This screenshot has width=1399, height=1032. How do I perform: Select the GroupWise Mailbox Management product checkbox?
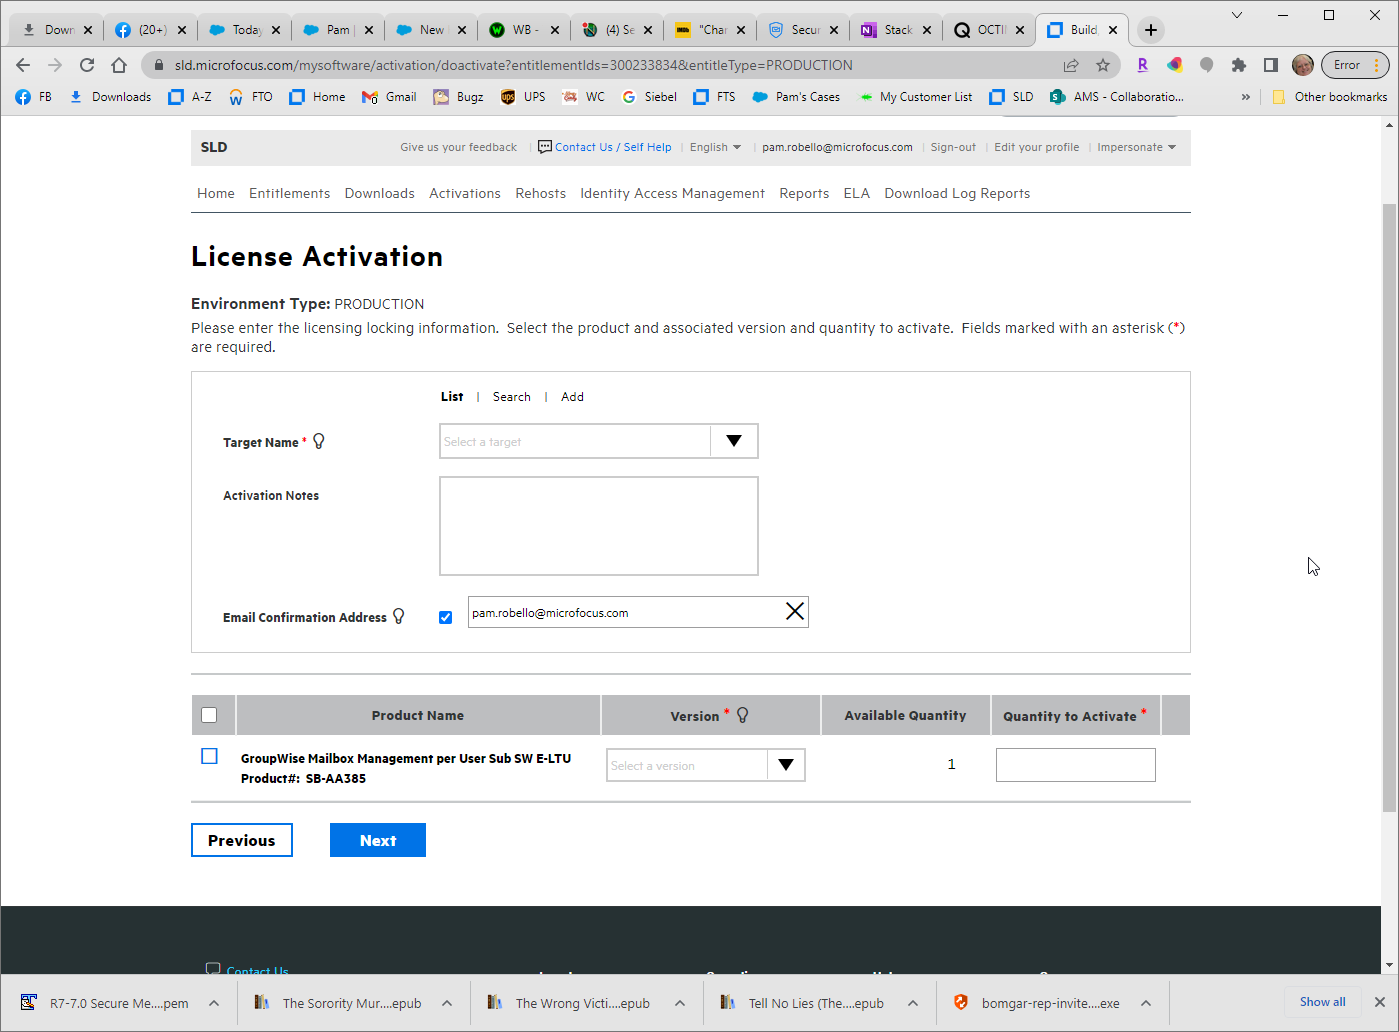coord(209,756)
